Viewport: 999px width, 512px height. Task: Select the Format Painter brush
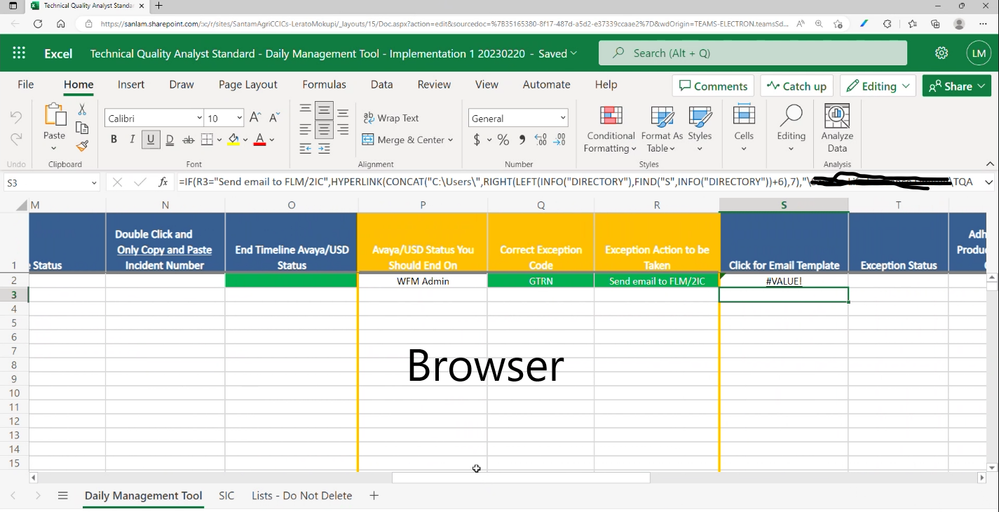[x=82, y=146]
